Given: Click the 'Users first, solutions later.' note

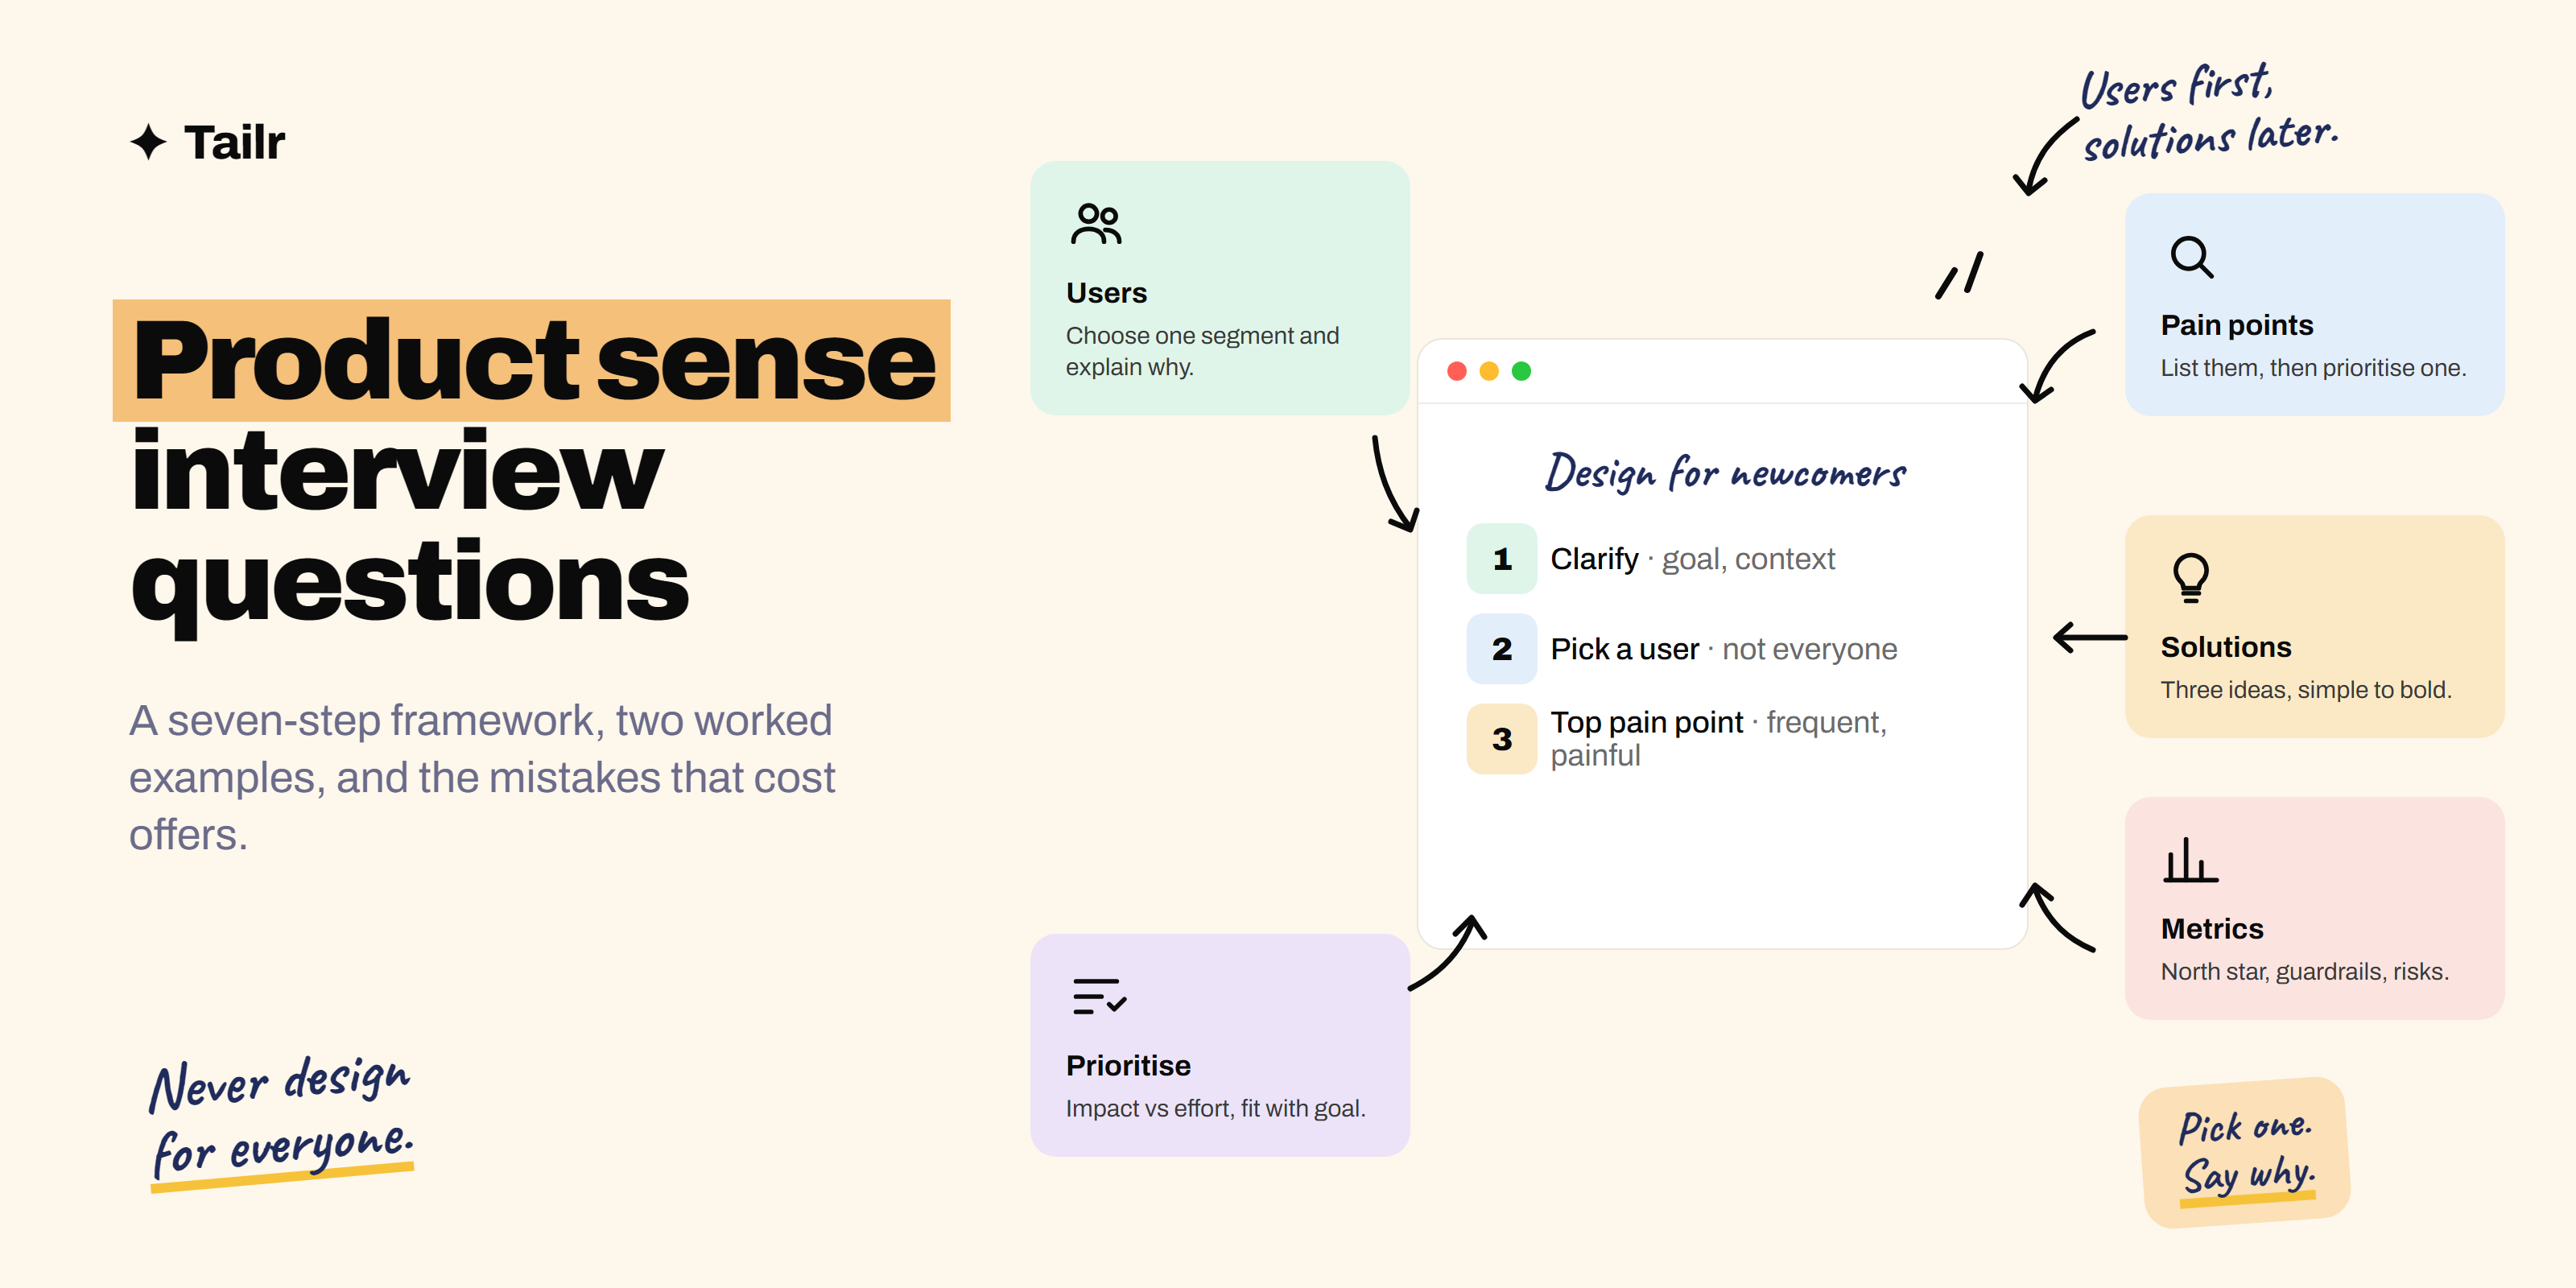Looking at the screenshot, I should (2208, 112).
